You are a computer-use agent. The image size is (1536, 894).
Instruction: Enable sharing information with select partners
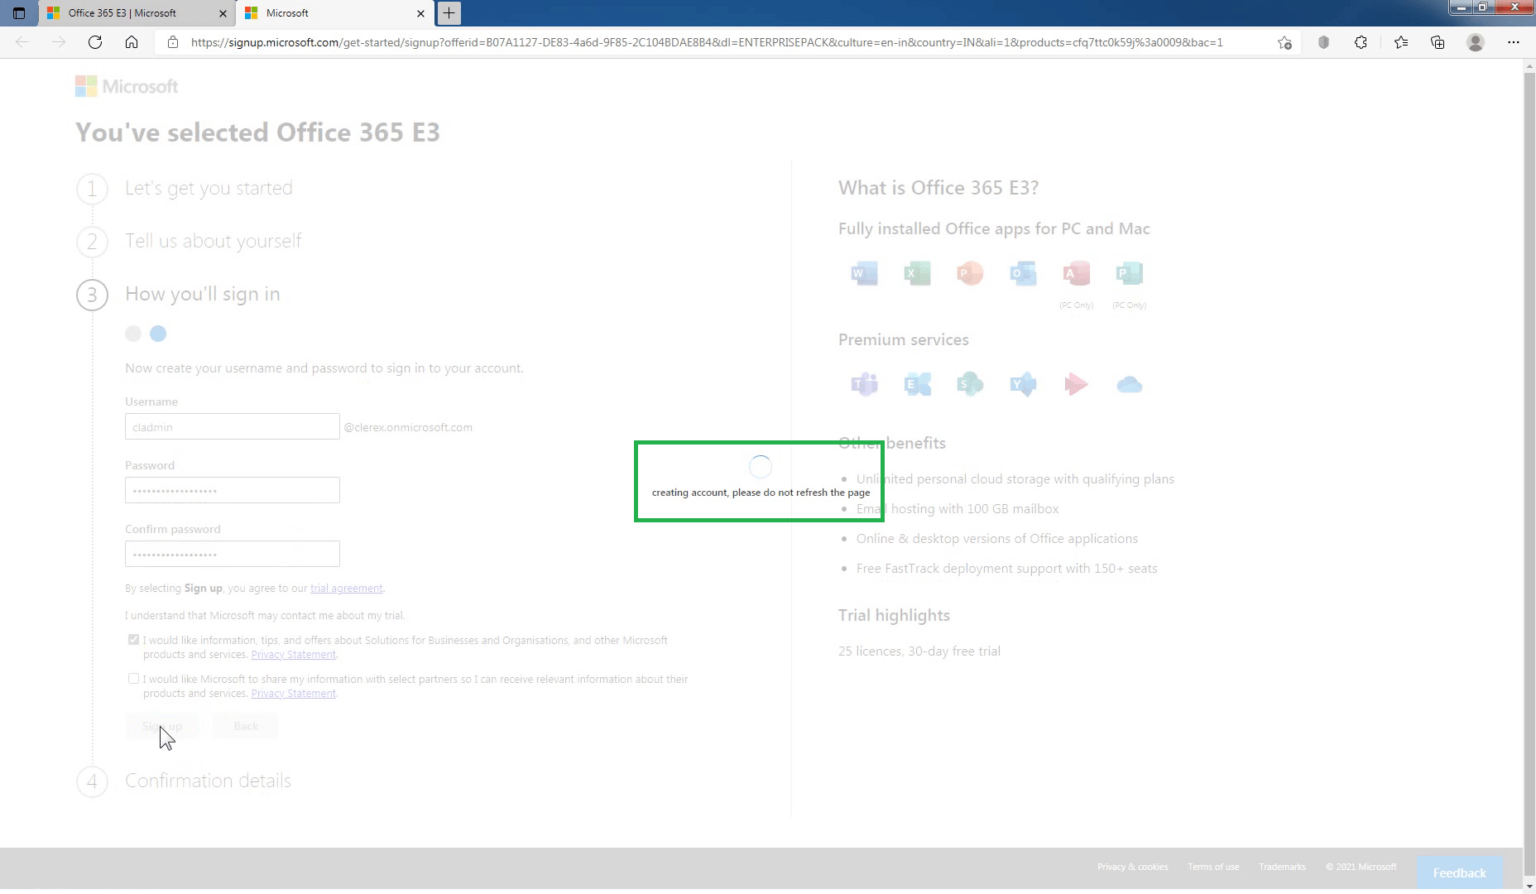pyautogui.click(x=133, y=678)
